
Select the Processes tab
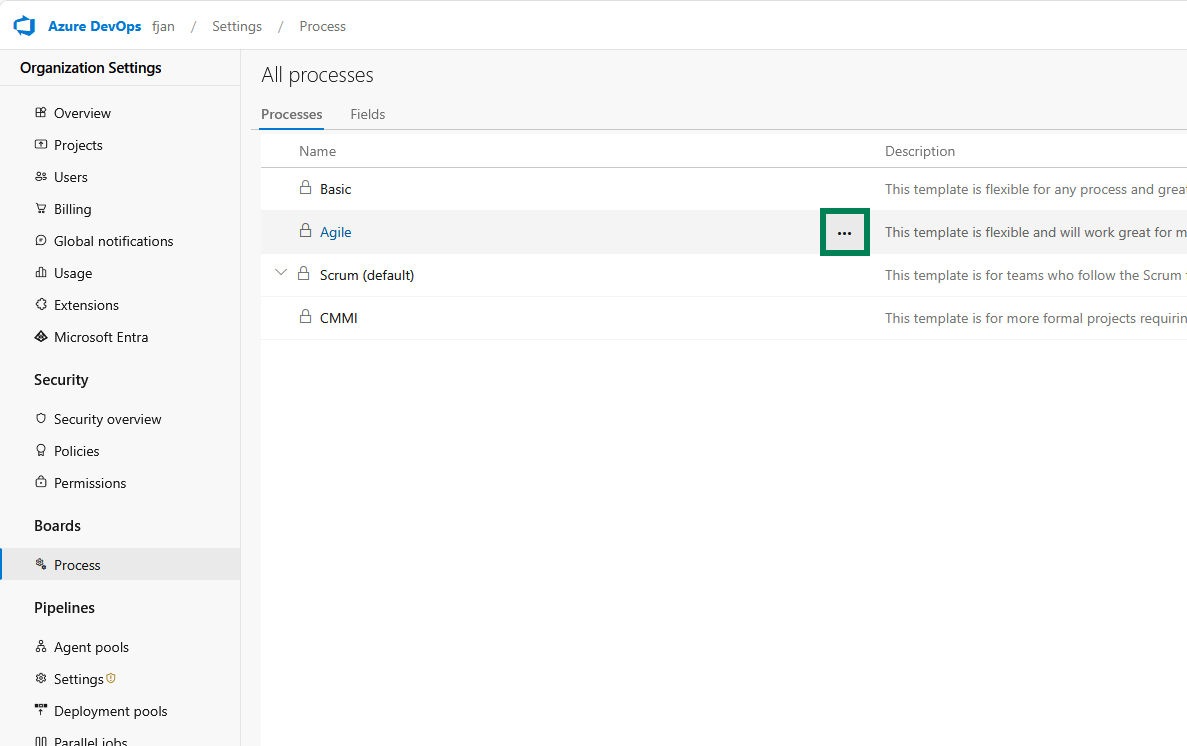291,114
